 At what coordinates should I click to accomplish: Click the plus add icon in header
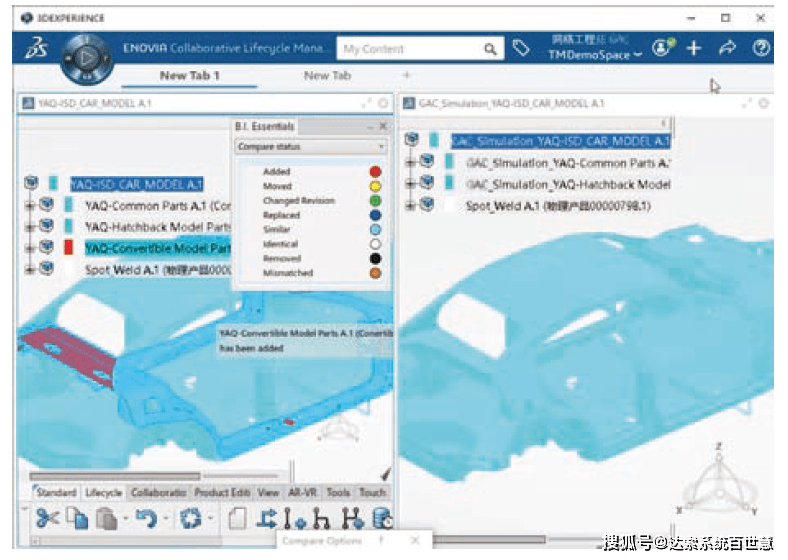[694, 48]
